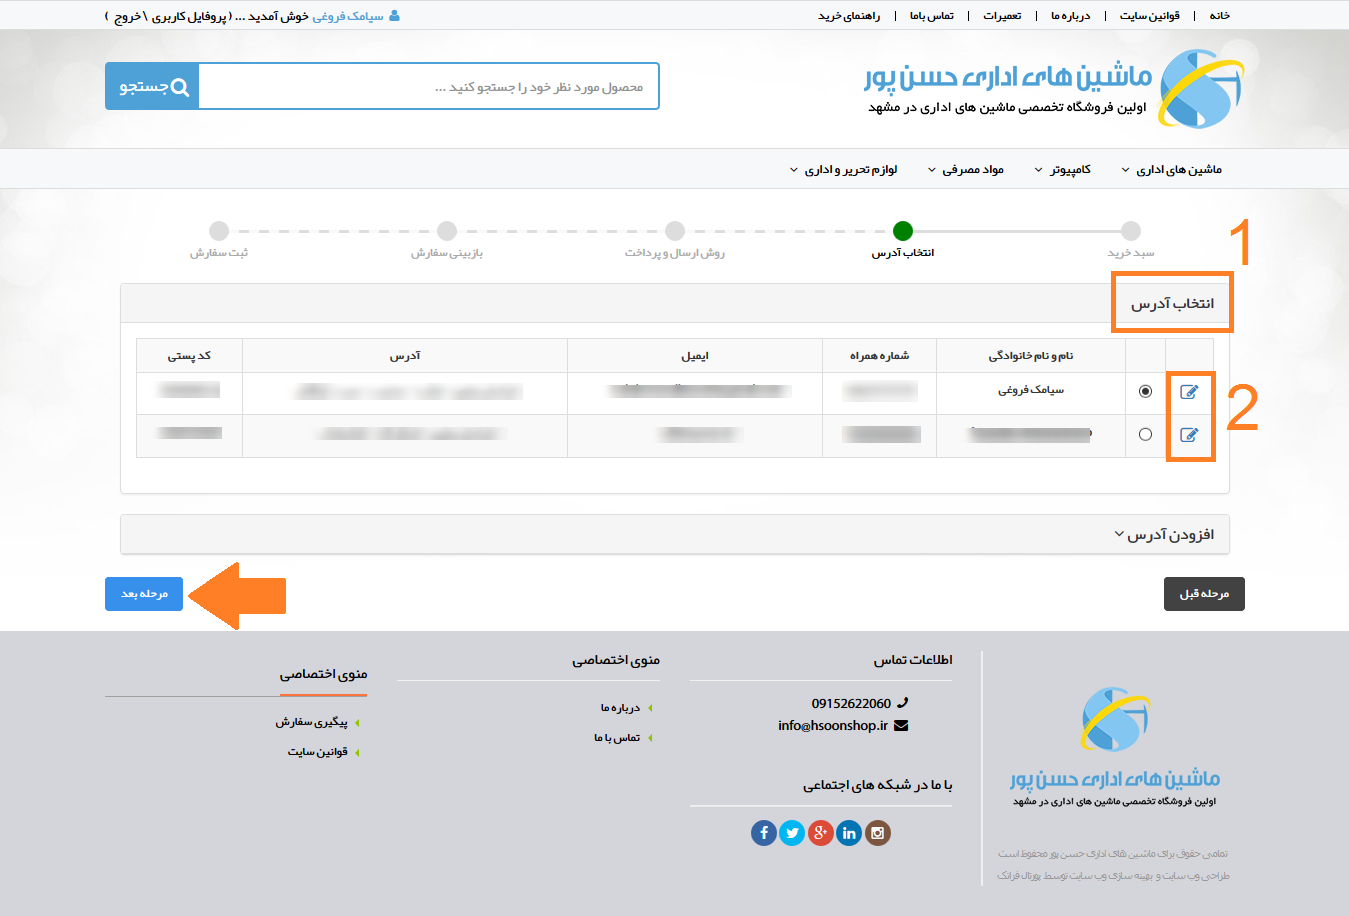Click the site logo in header
The height and width of the screenshot is (916, 1349).
click(x=1200, y=90)
